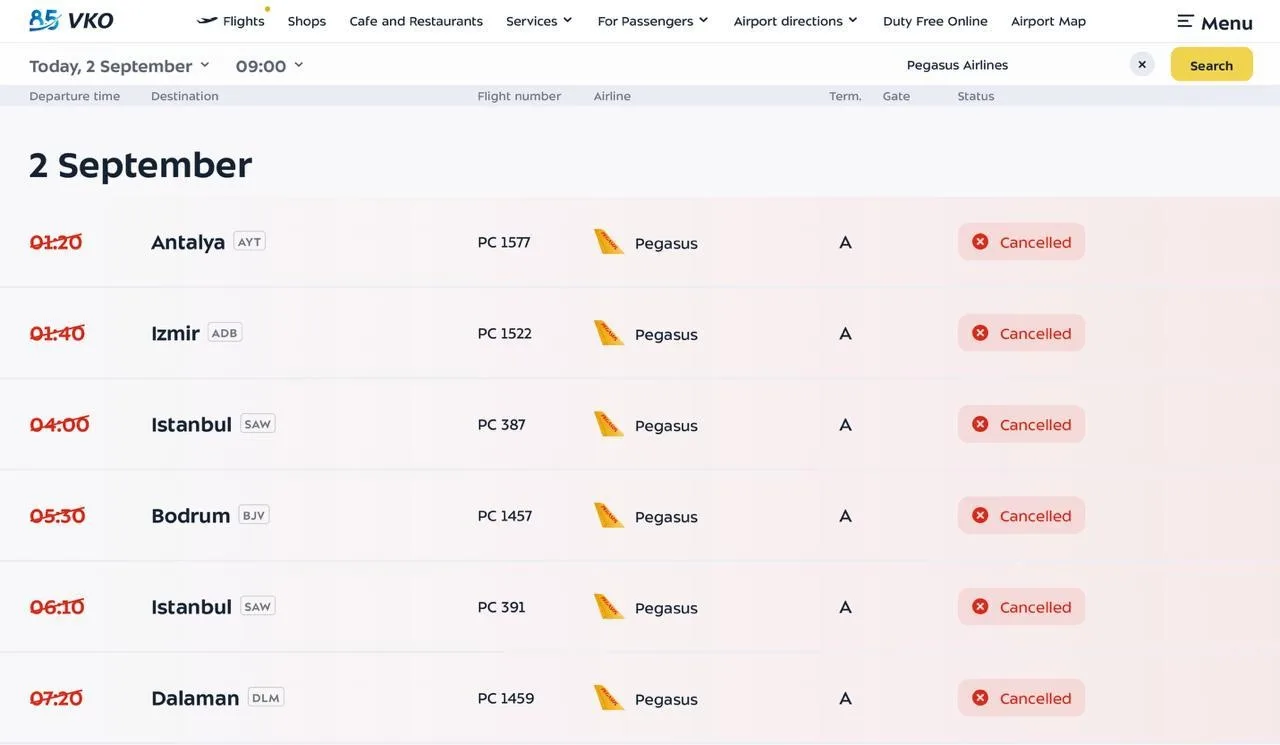The image size is (1280, 745).
Task: Click Pegasus logo in Antalya row
Action: [608, 242]
